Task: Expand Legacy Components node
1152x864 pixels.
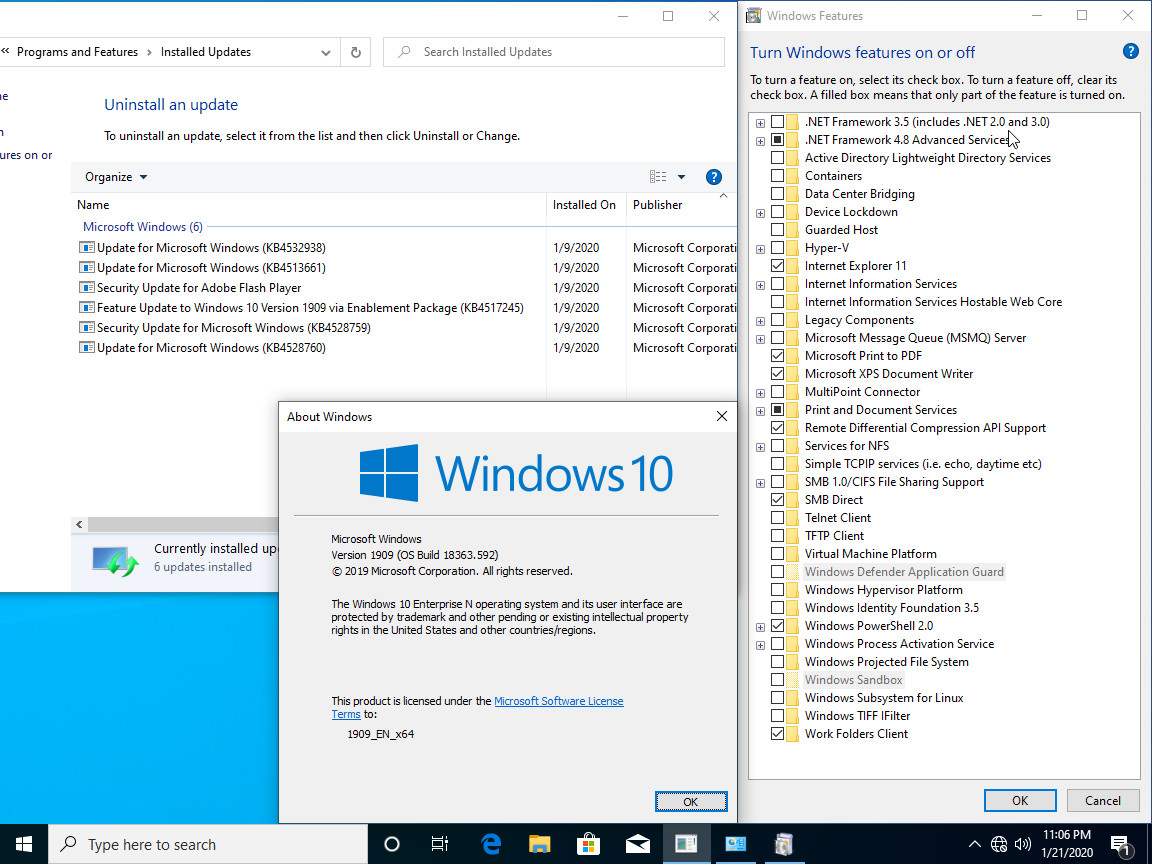Action: pos(760,320)
